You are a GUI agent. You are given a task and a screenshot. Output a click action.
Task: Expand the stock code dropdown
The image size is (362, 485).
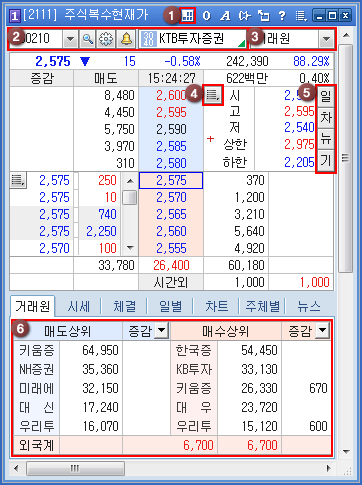click(x=70, y=39)
